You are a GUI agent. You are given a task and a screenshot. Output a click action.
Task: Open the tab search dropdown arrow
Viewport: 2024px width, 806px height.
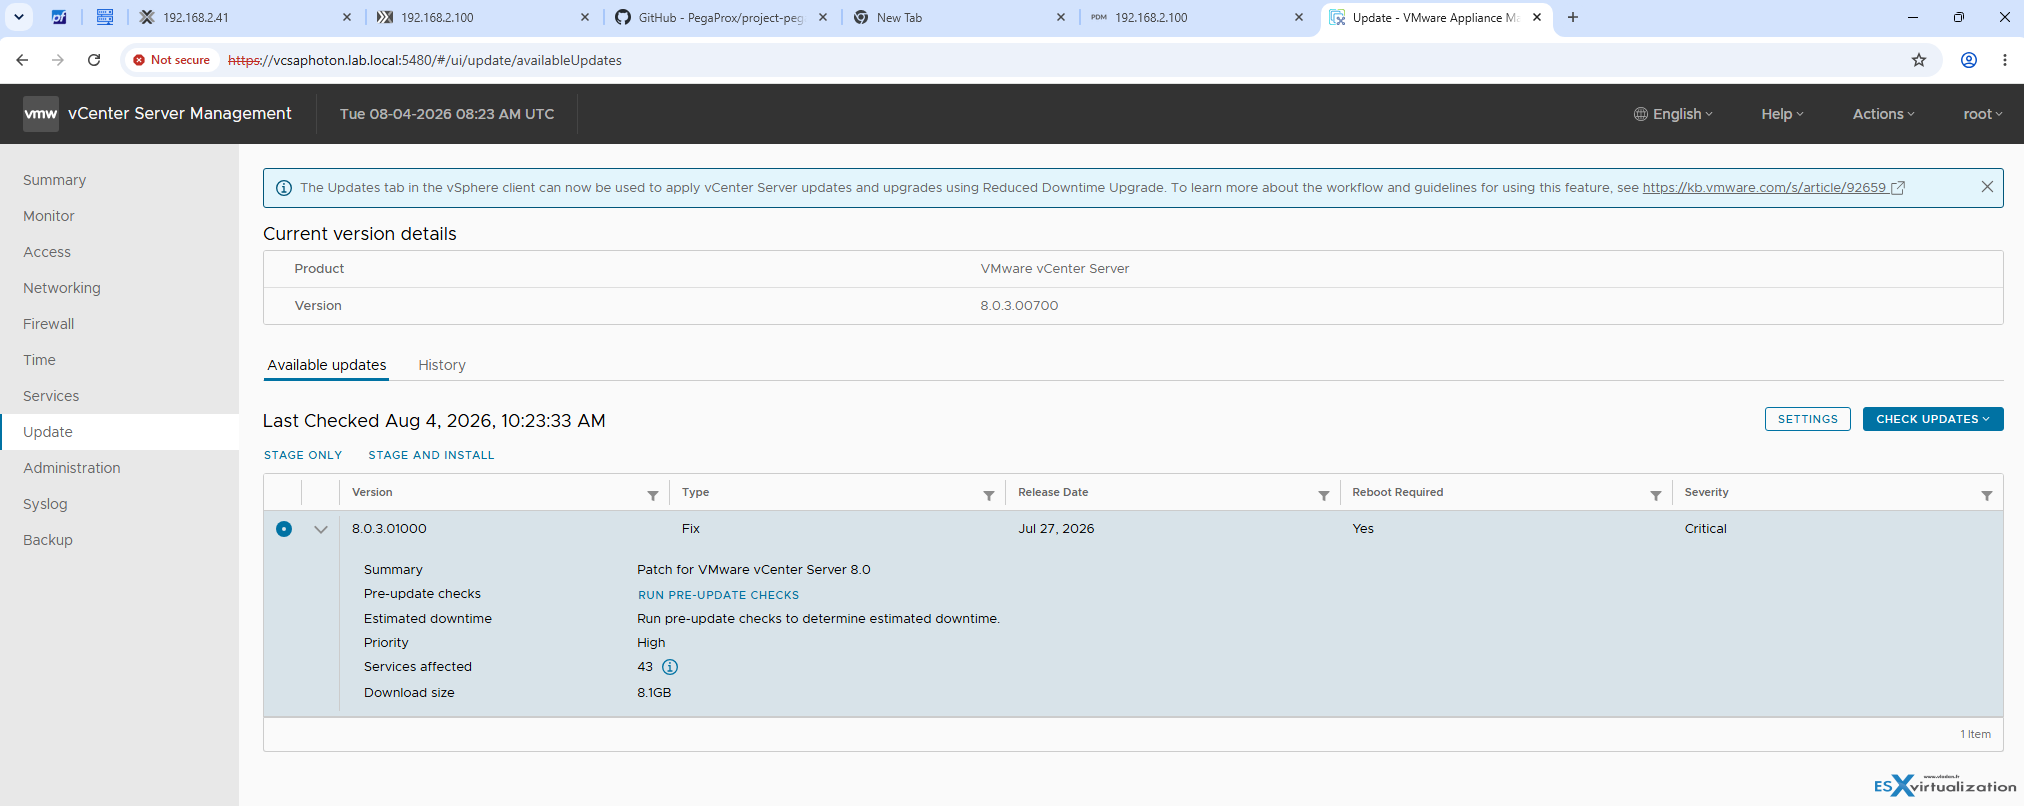pyautogui.click(x=19, y=17)
